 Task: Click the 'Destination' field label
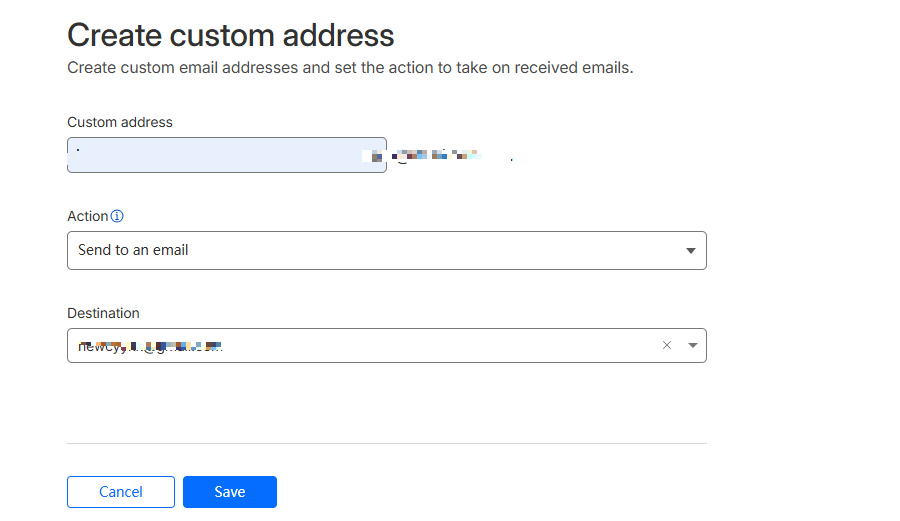pos(103,313)
